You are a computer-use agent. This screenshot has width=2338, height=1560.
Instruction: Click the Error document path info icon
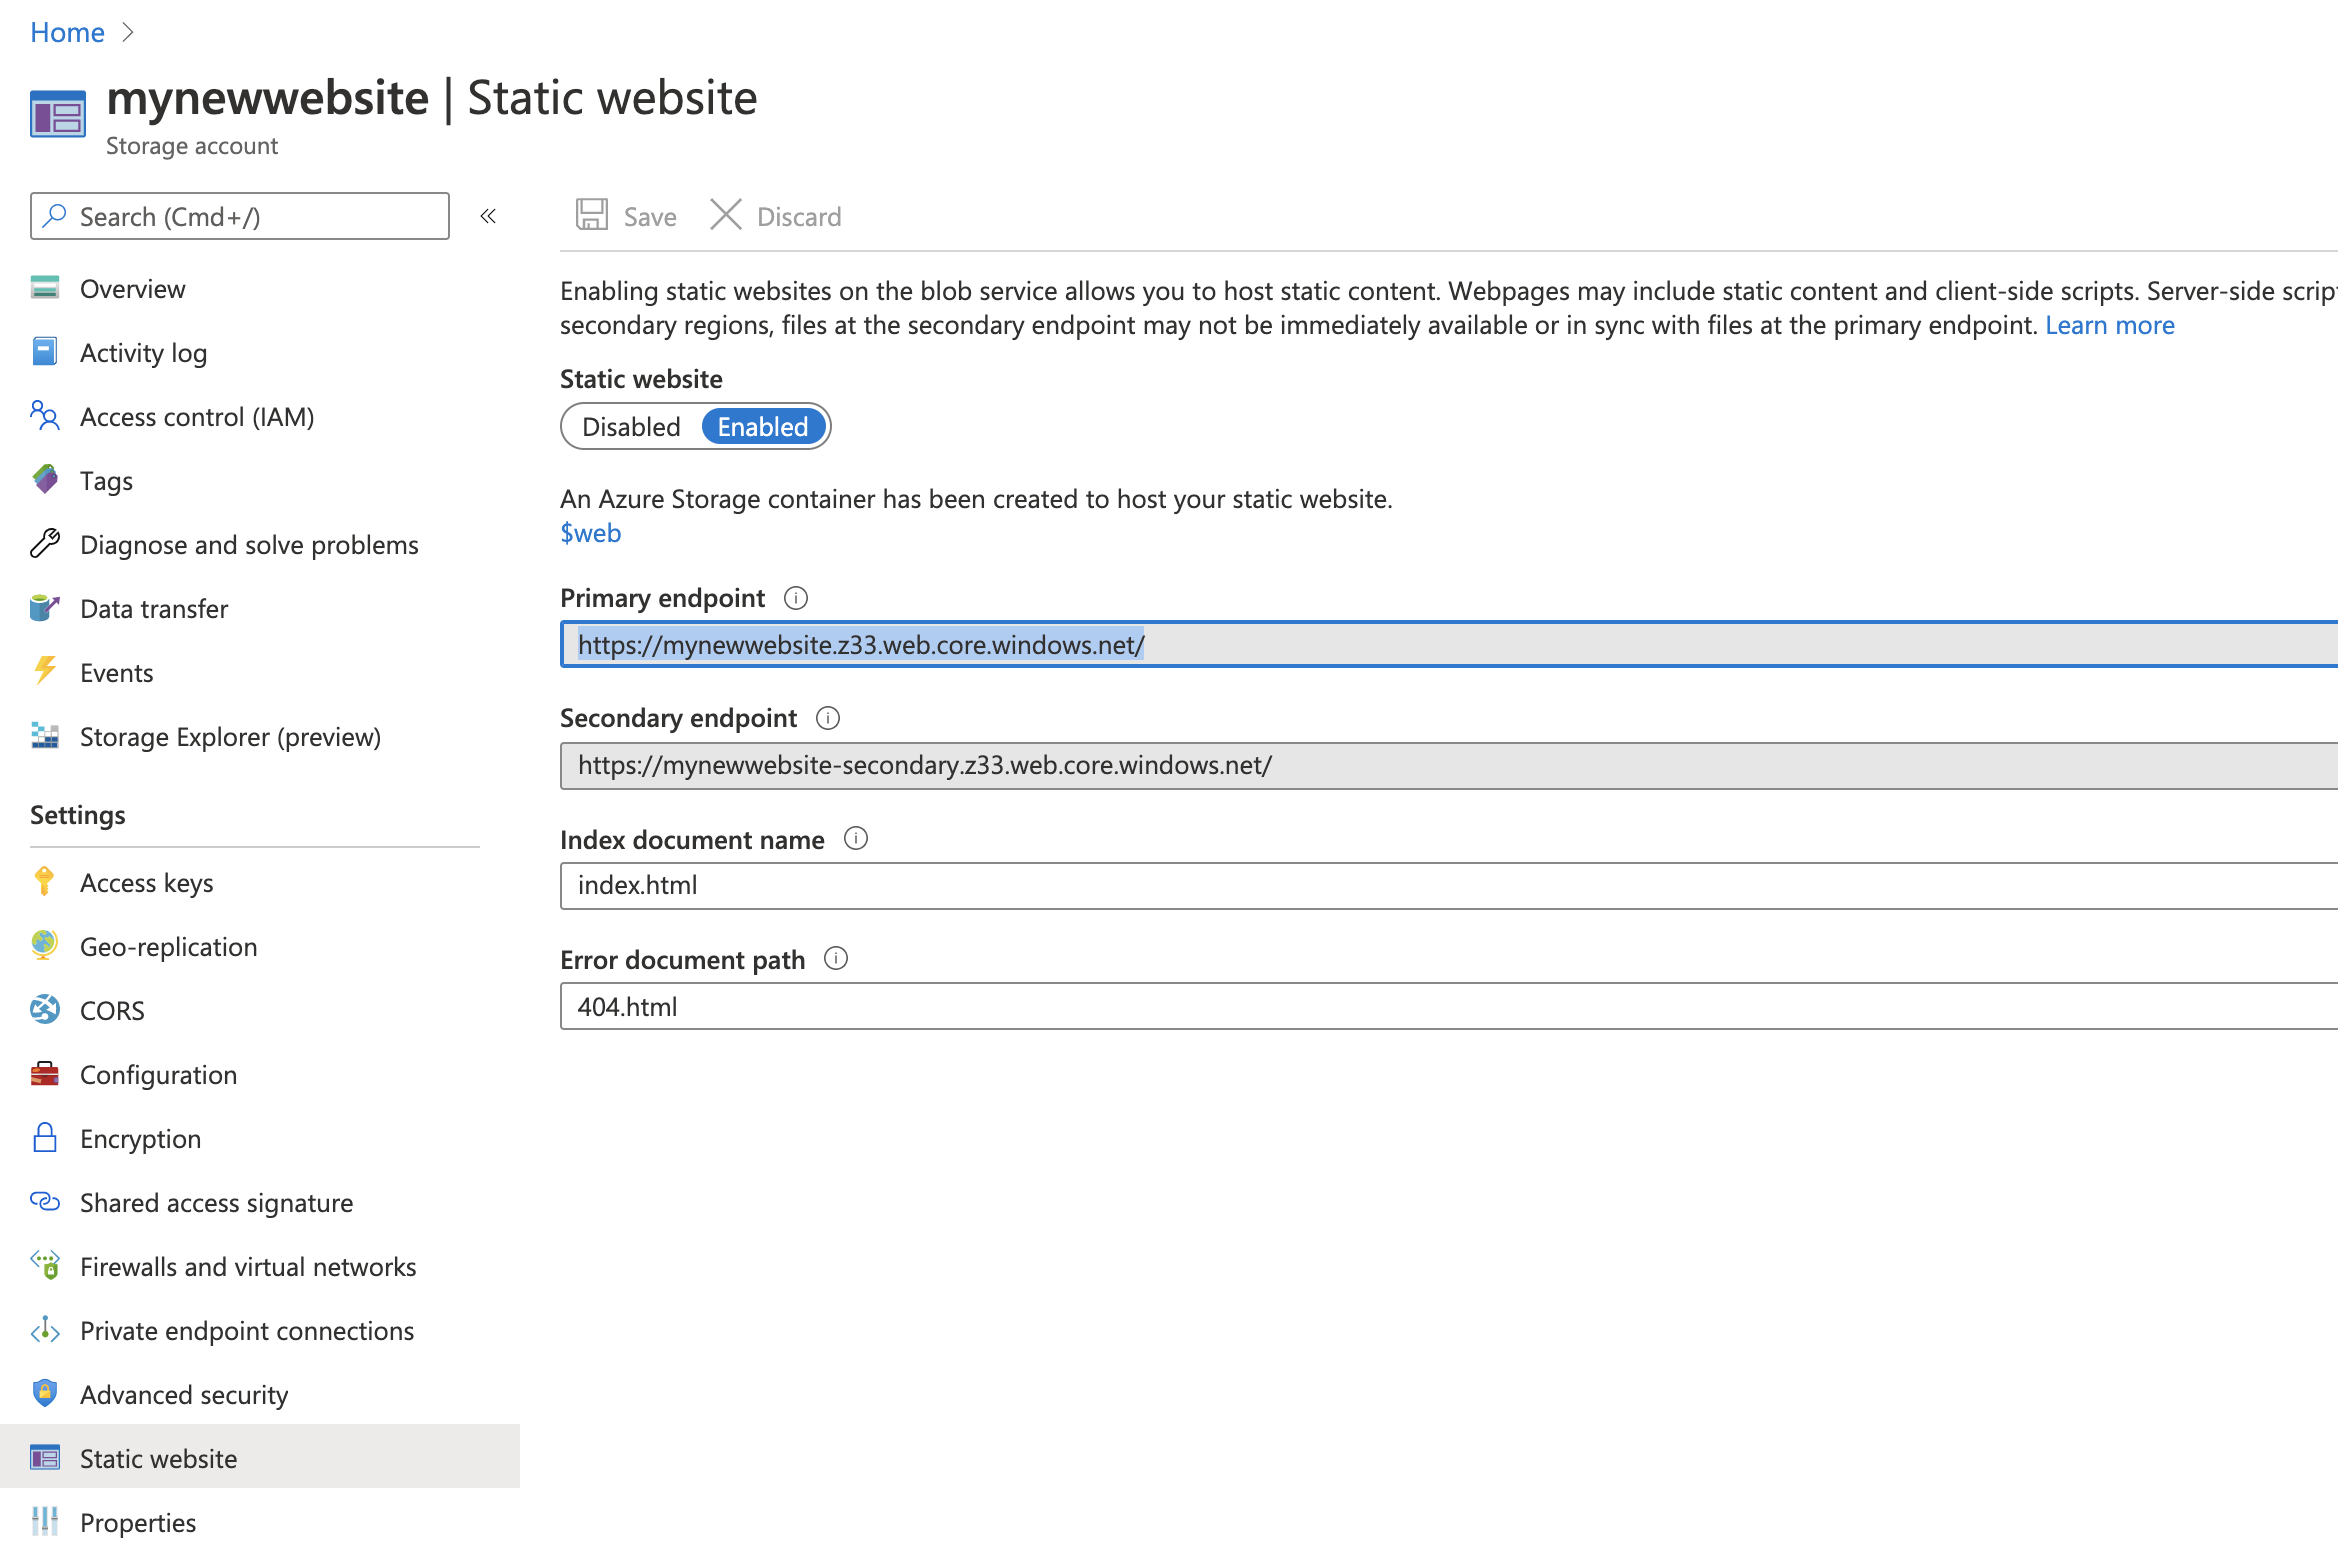[x=836, y=959]
